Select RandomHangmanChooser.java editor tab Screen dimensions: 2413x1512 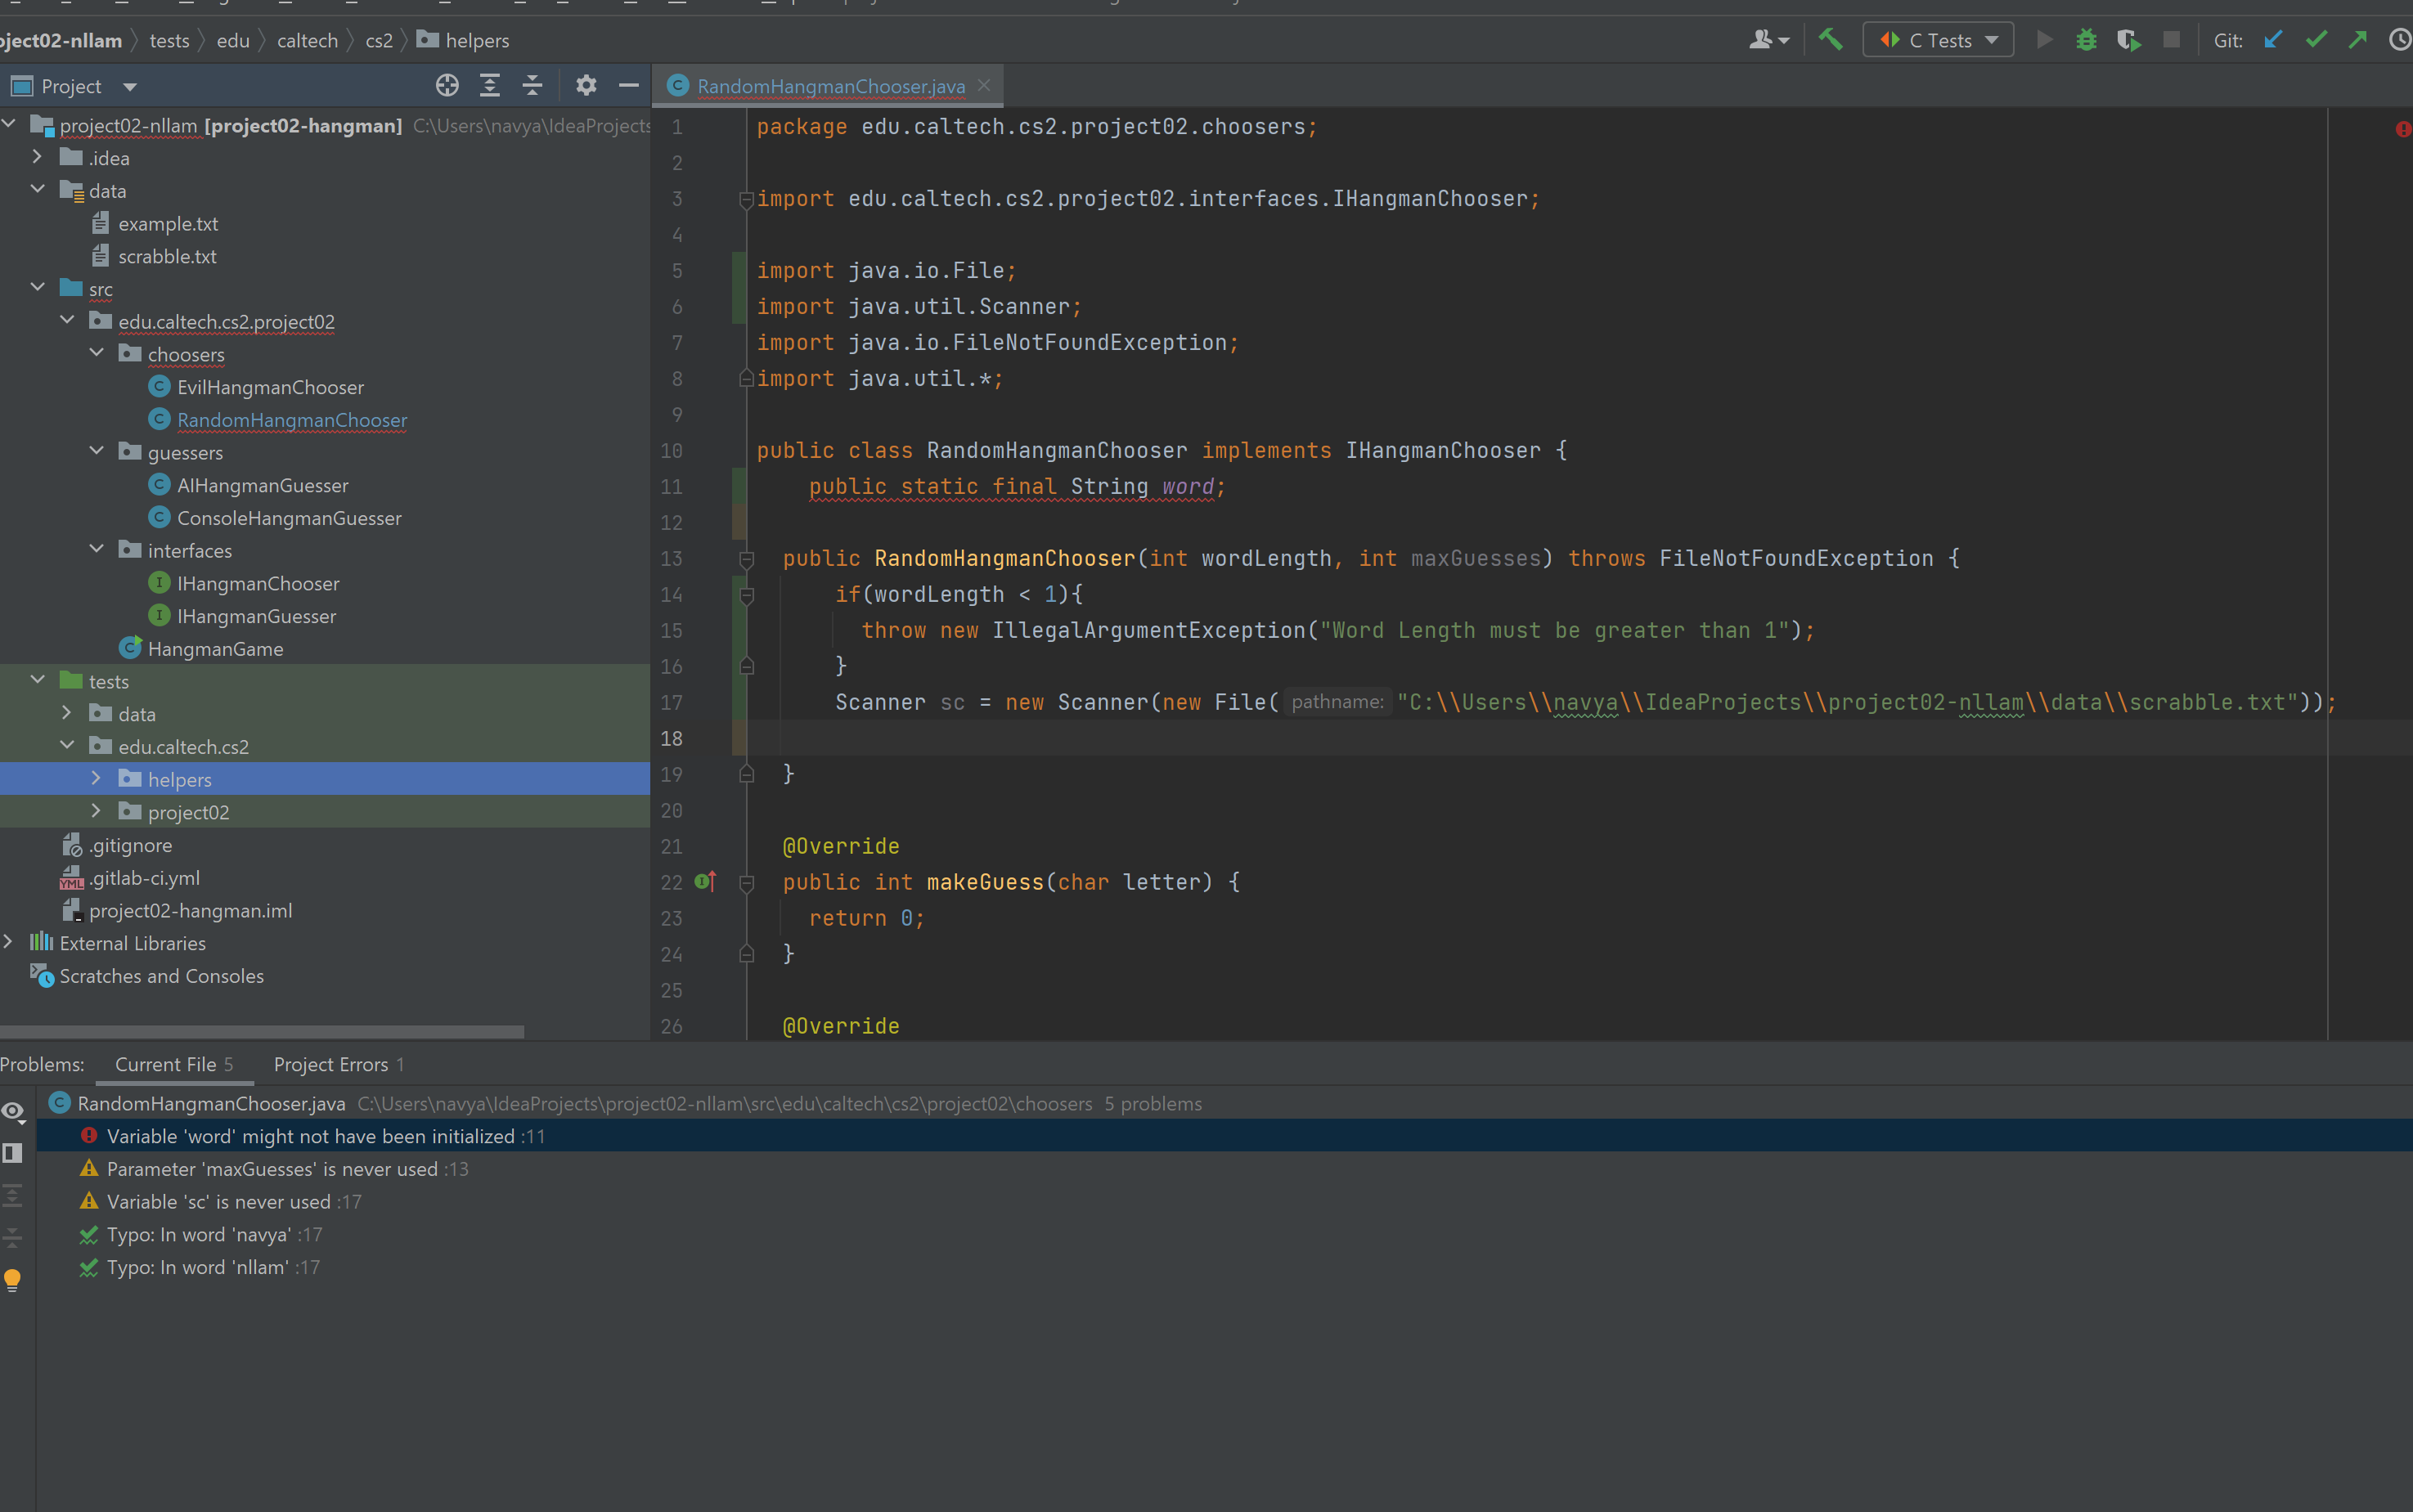830,86
